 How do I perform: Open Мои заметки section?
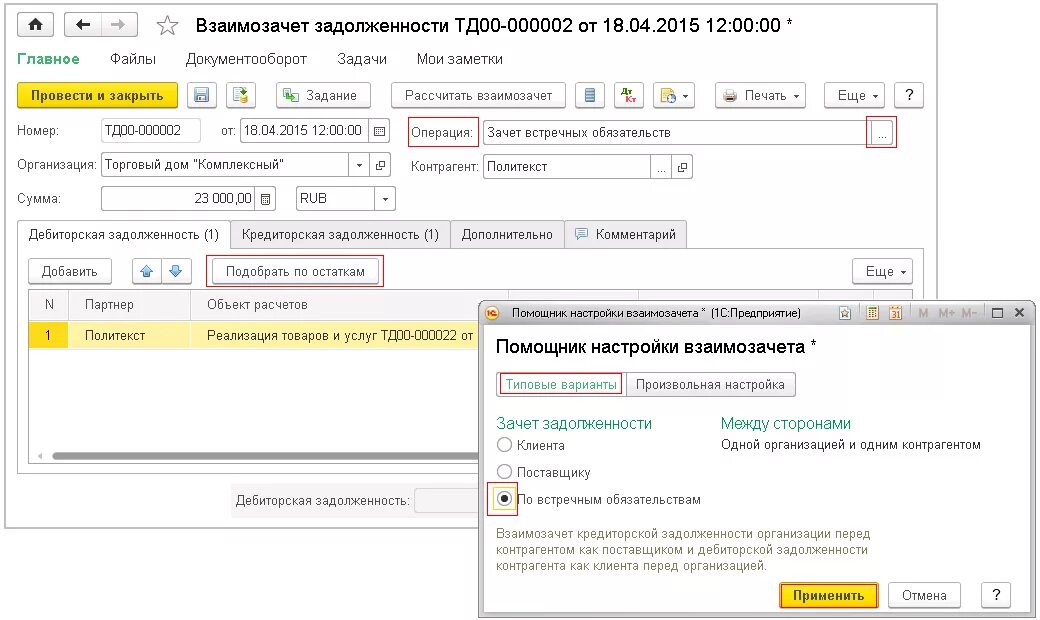(x=460, y=59)
